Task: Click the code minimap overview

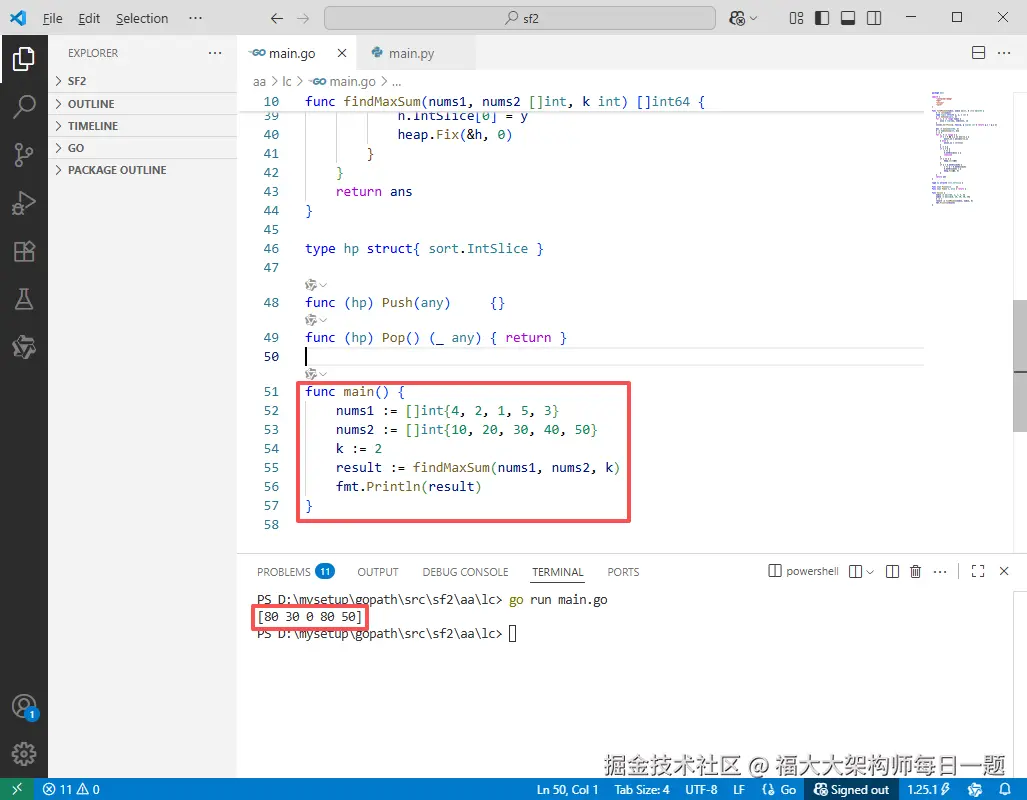Action: pos(963,149)
